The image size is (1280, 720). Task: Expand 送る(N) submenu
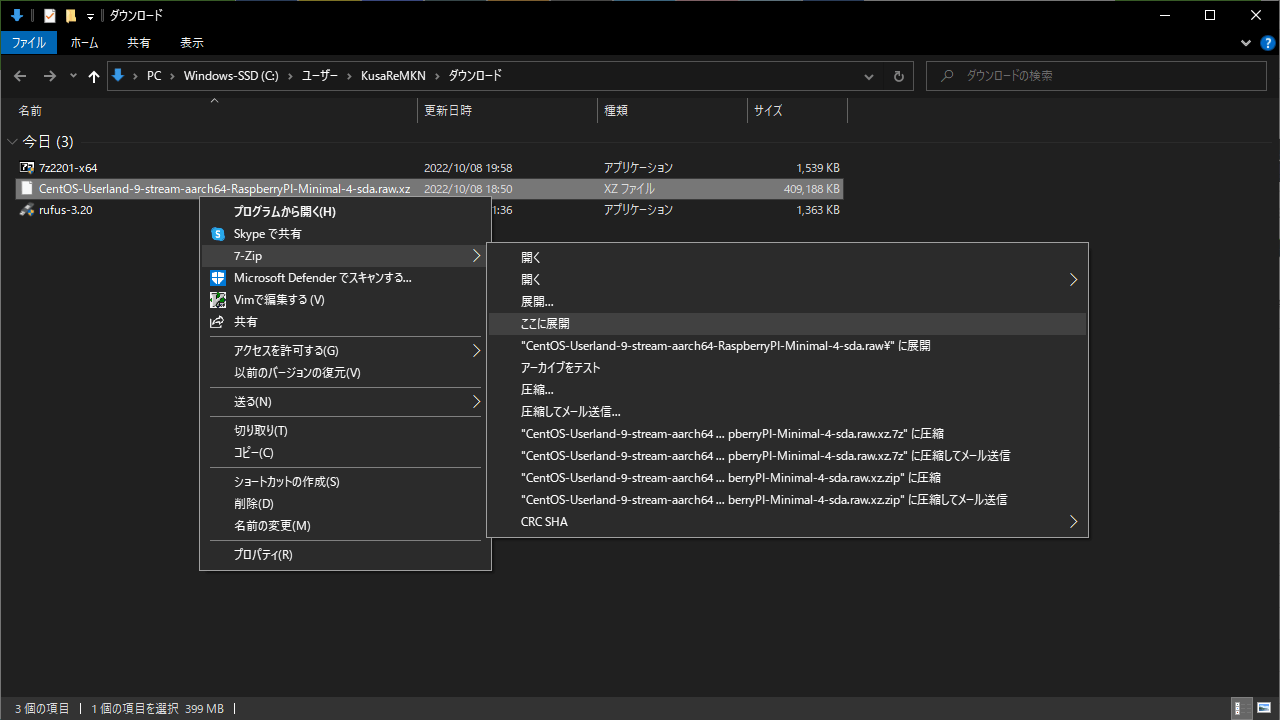pos(345,402)
